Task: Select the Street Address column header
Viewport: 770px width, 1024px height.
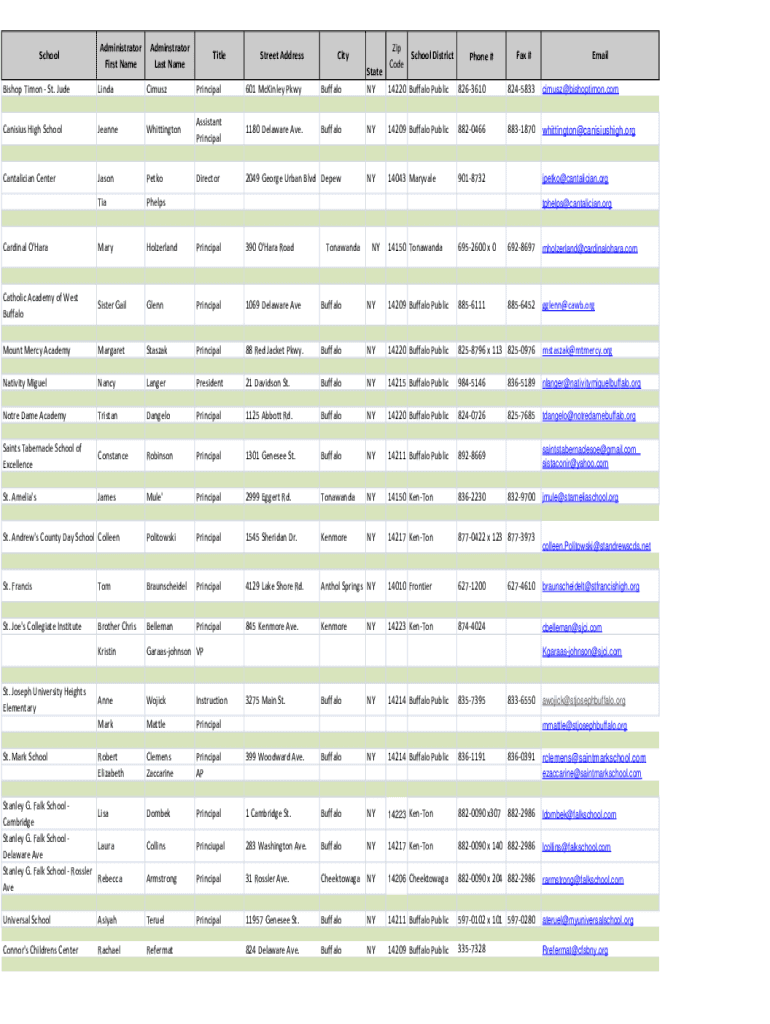Action: tap(281, 56)
